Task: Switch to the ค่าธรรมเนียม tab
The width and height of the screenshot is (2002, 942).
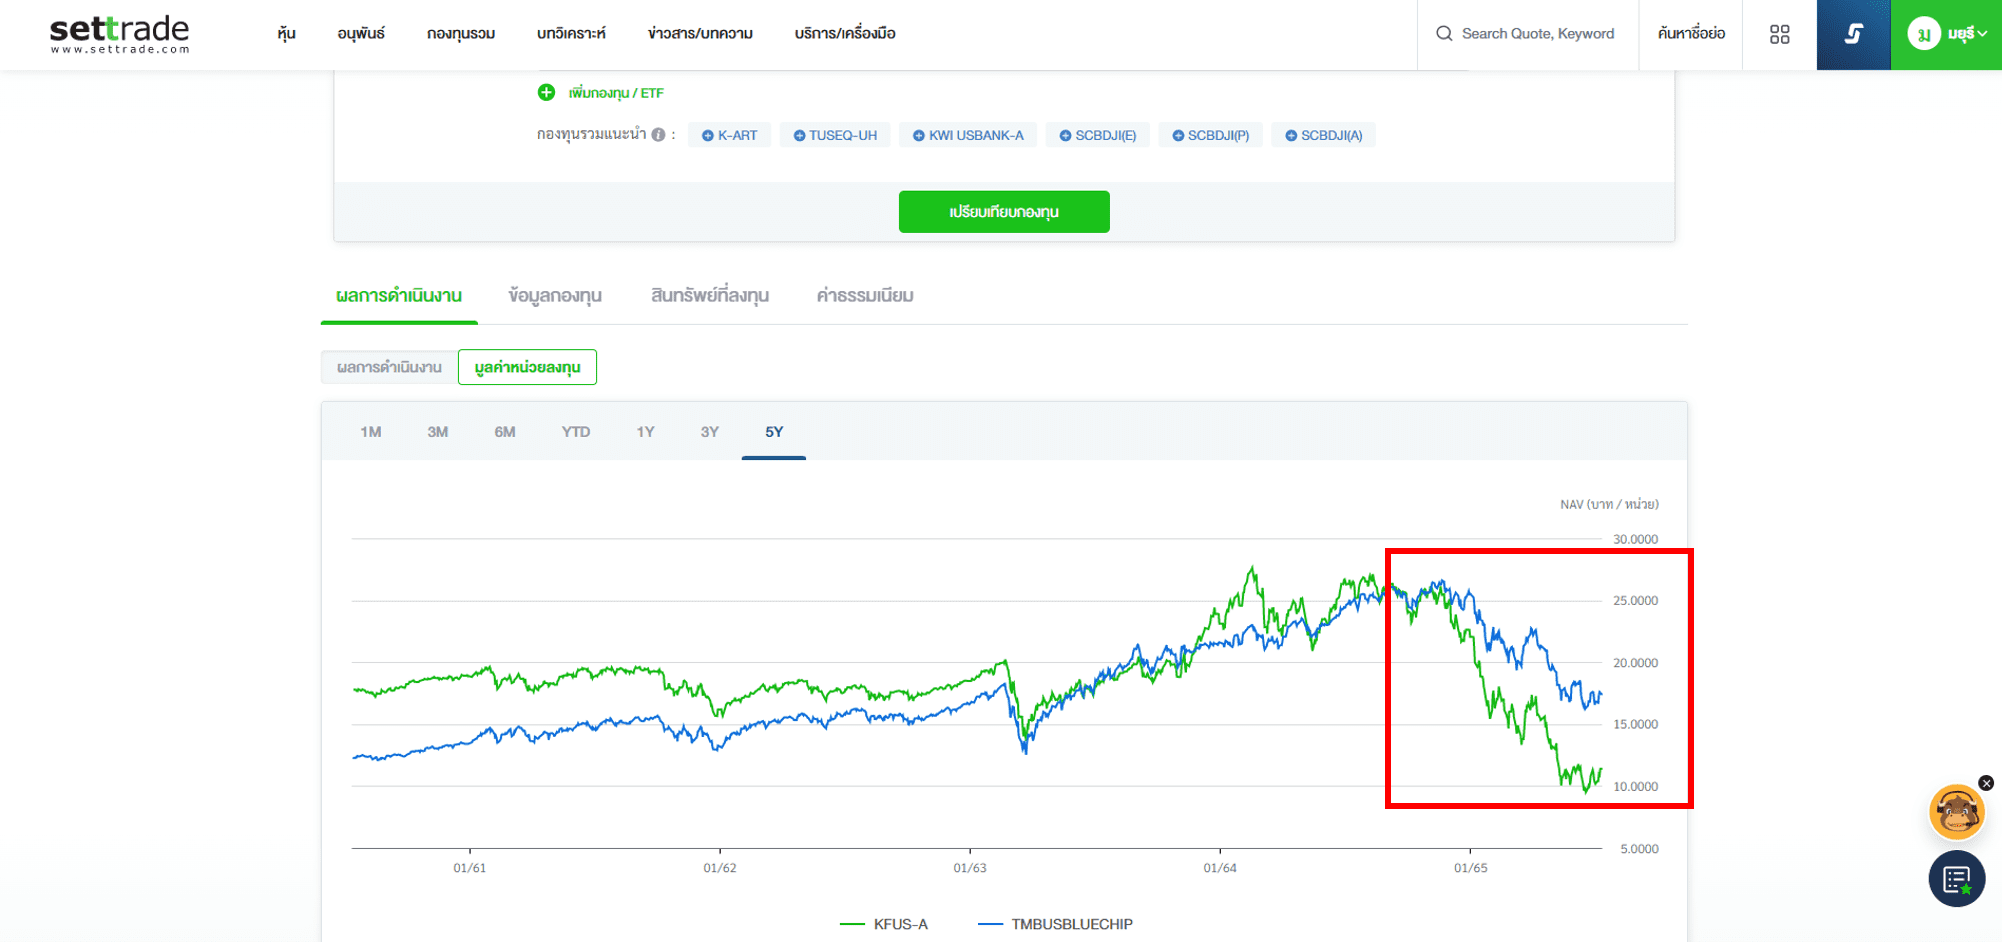Action: click(863, 295)
